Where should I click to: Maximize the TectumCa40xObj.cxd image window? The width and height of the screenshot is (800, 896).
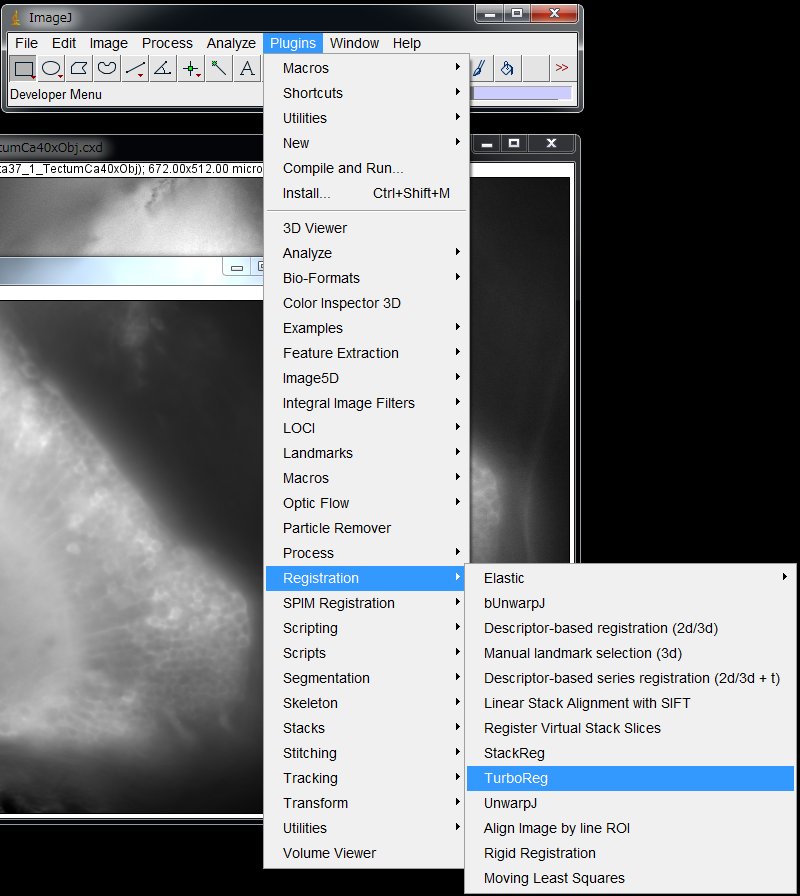(514, 143)
